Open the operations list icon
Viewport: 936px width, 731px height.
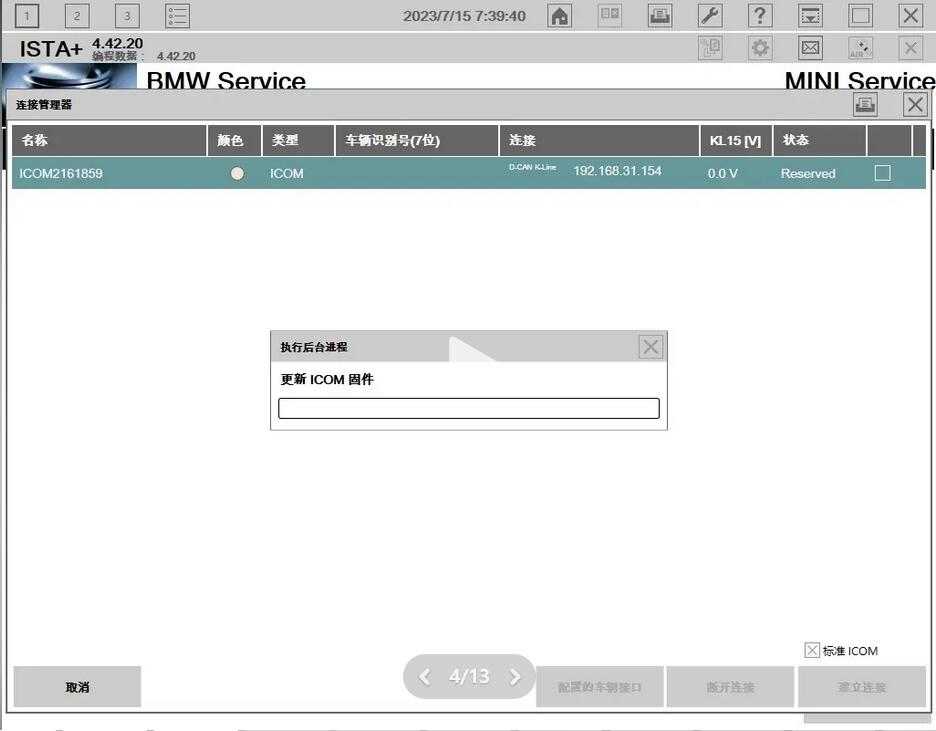coord(178,16)
